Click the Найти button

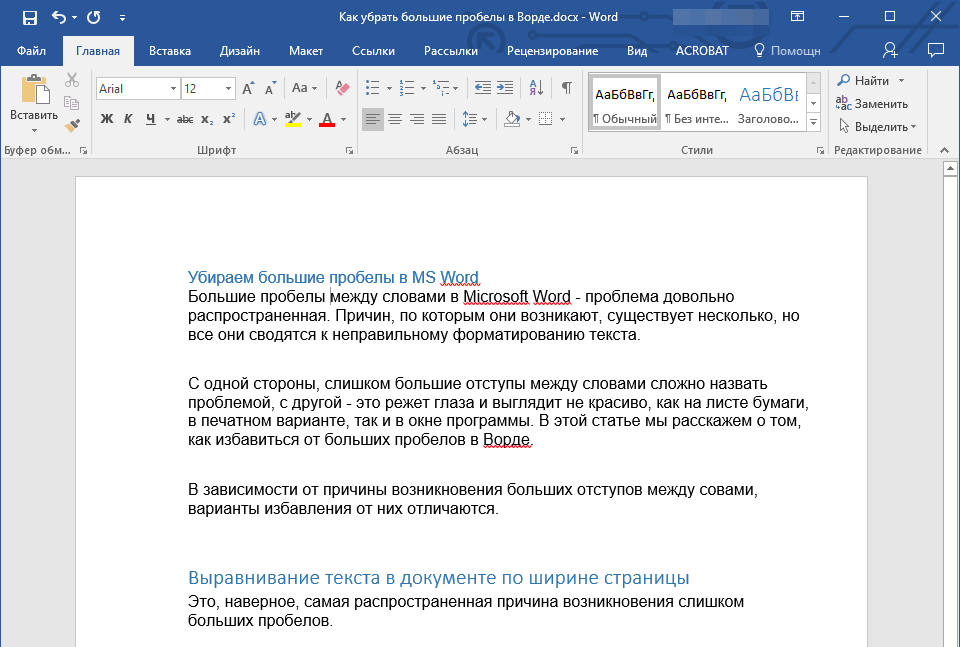[864, 80]
